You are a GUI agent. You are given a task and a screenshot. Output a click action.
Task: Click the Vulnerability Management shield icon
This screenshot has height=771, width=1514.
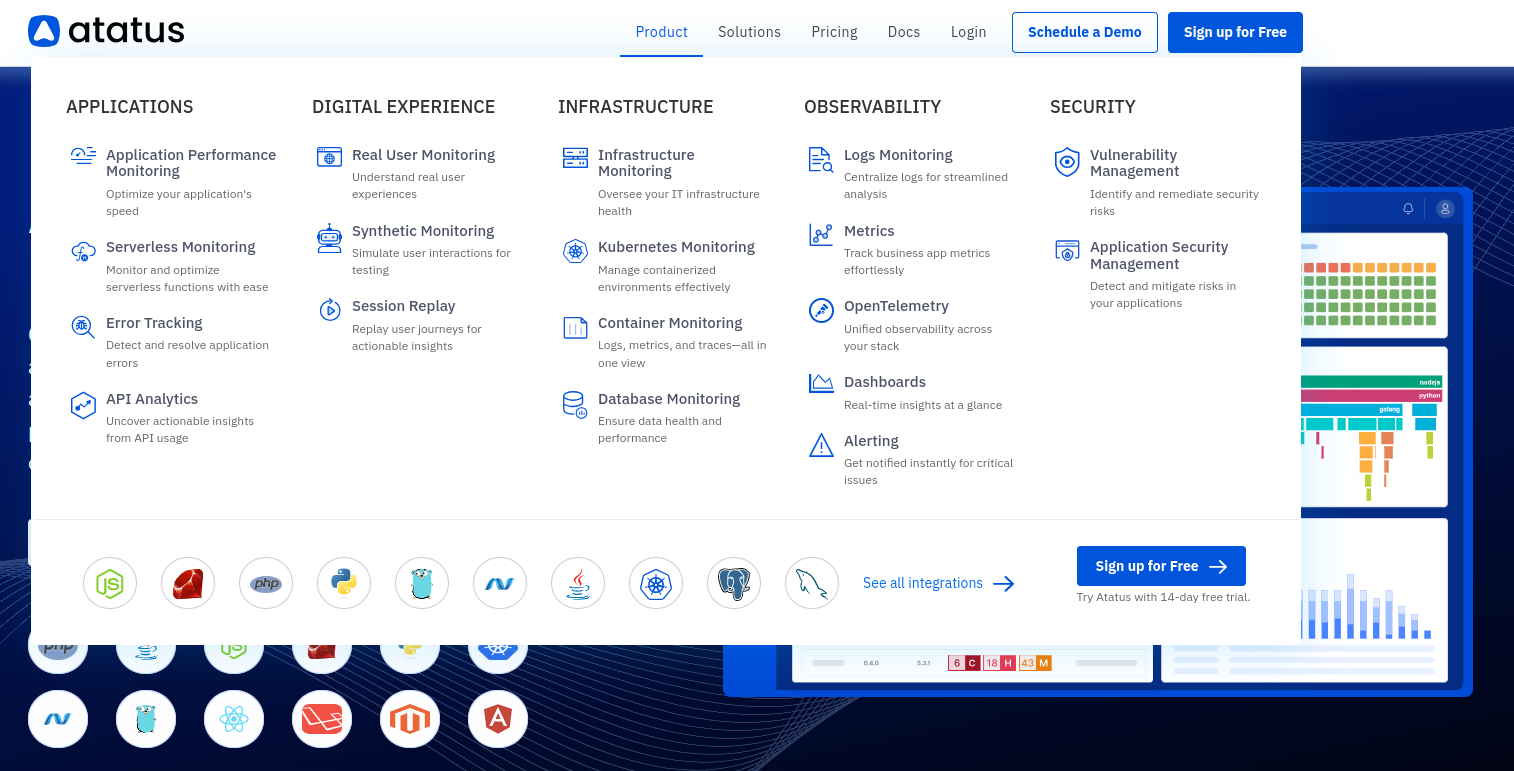pyautogui.click(x=1067, y=162)
